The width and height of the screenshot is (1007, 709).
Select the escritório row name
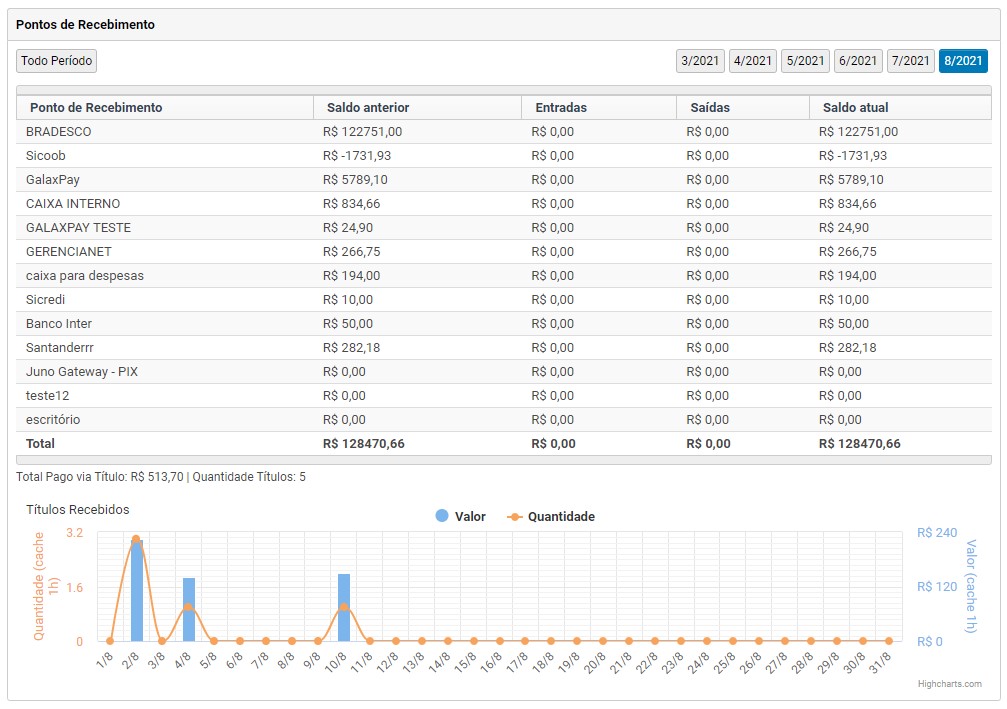tap(53, 419)
